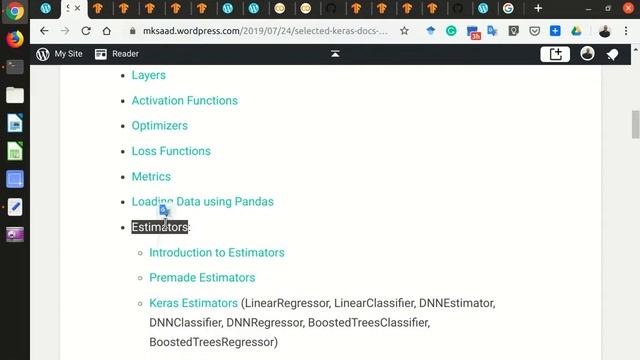
Task: Open Files manager from the dock
Action: coord(15,95)
